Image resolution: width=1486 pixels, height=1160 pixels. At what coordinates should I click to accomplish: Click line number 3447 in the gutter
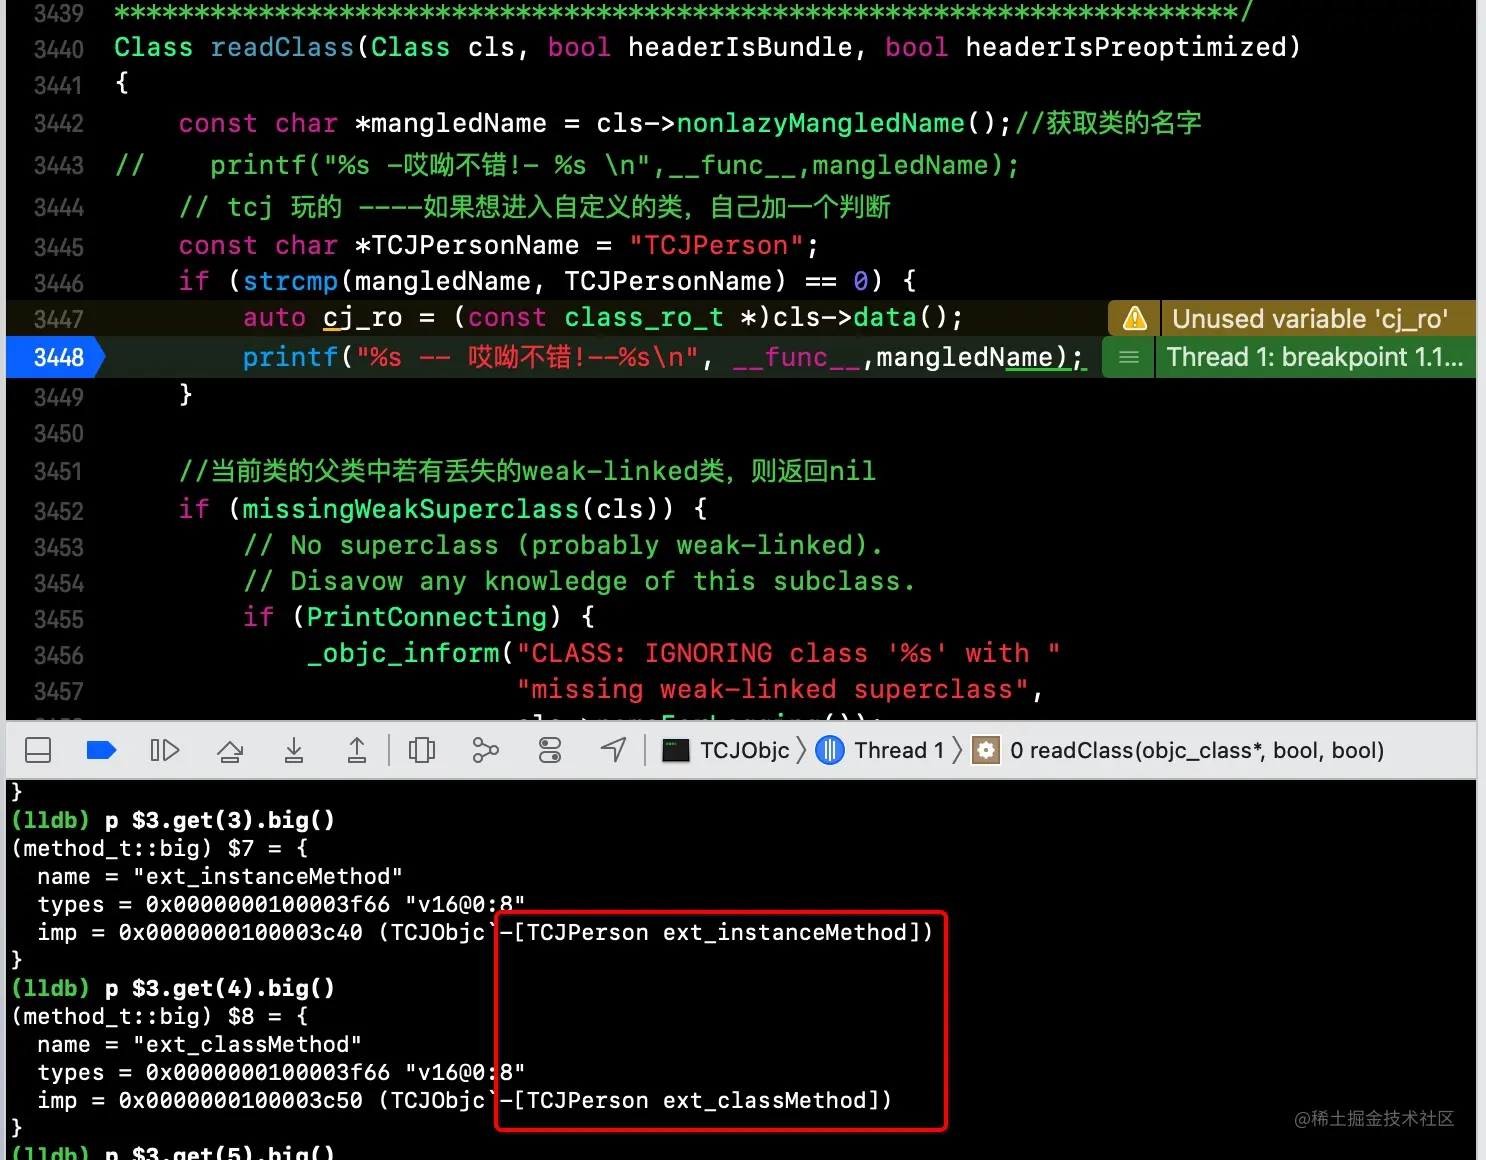(x=59, y=319)
